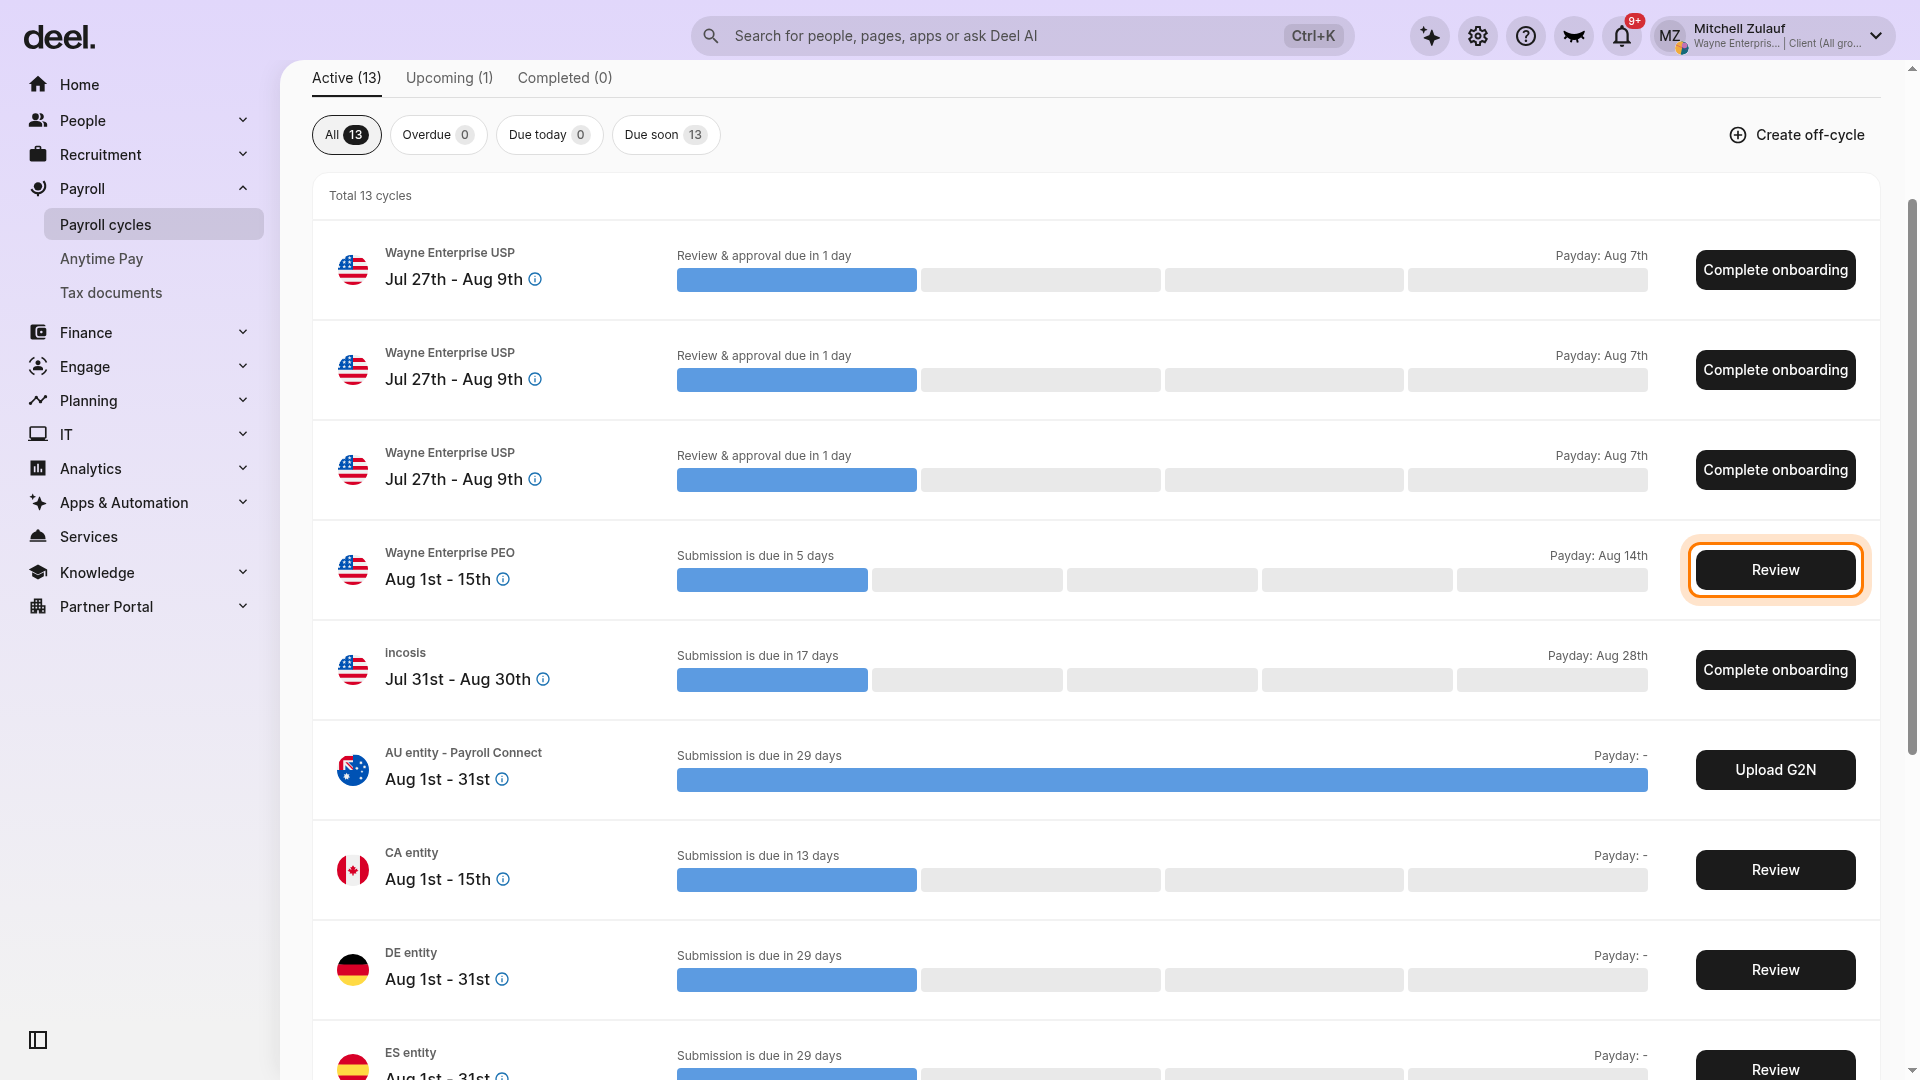Click info icon beside incosis Jul 31st dates
The width and height of the screenshot is (1920, 1080).
(543, 680)
